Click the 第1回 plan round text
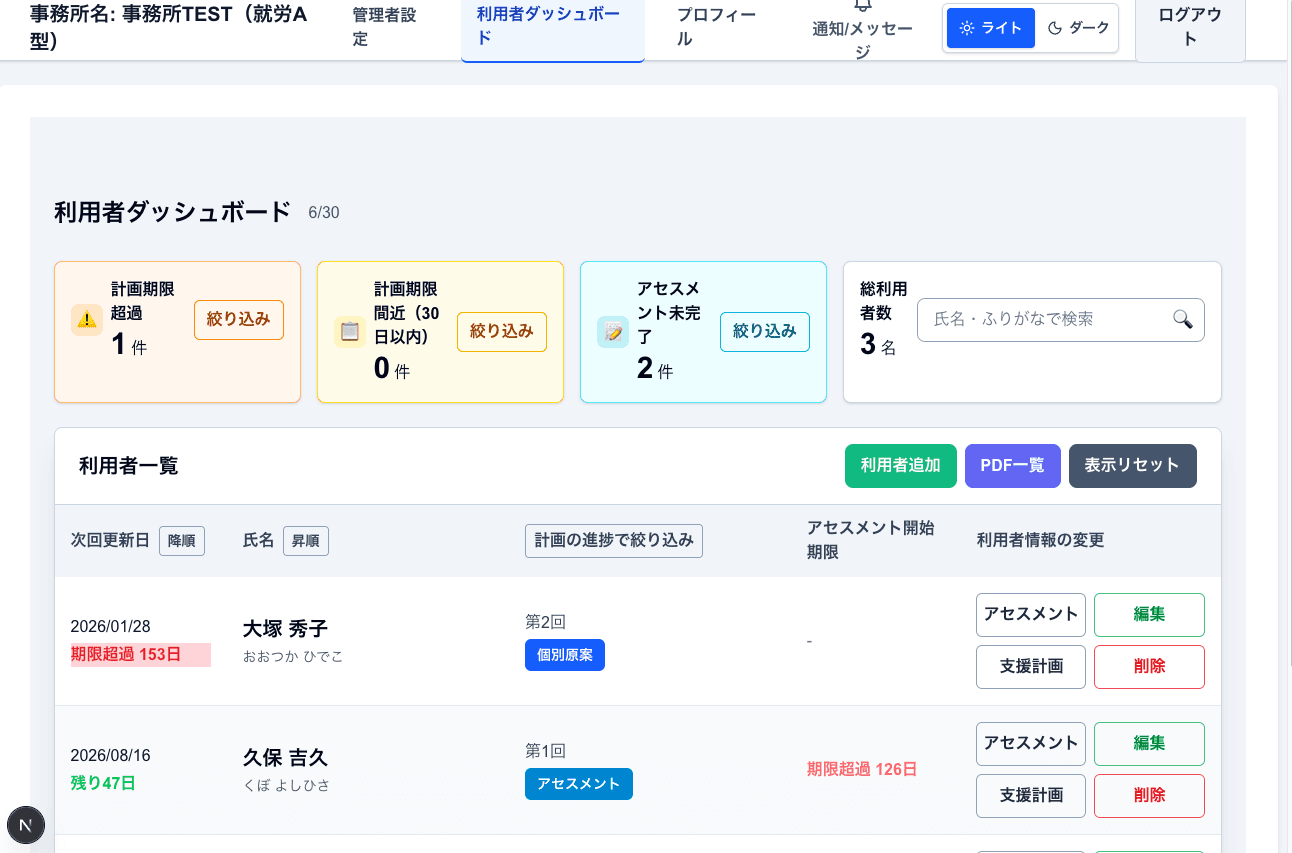1292x853 pixels. click(x=546, y=751)
